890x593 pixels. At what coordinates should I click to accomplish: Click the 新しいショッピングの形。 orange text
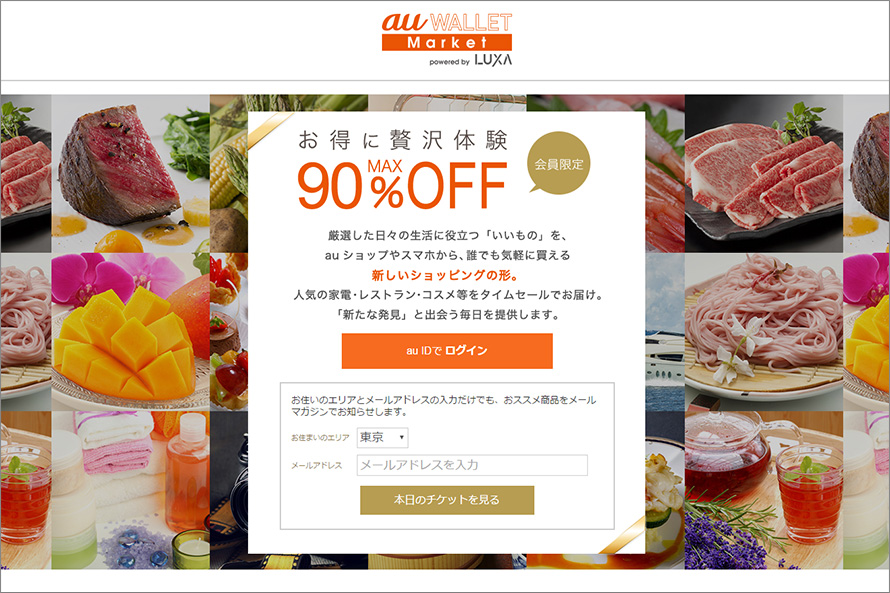pos(444,275)
